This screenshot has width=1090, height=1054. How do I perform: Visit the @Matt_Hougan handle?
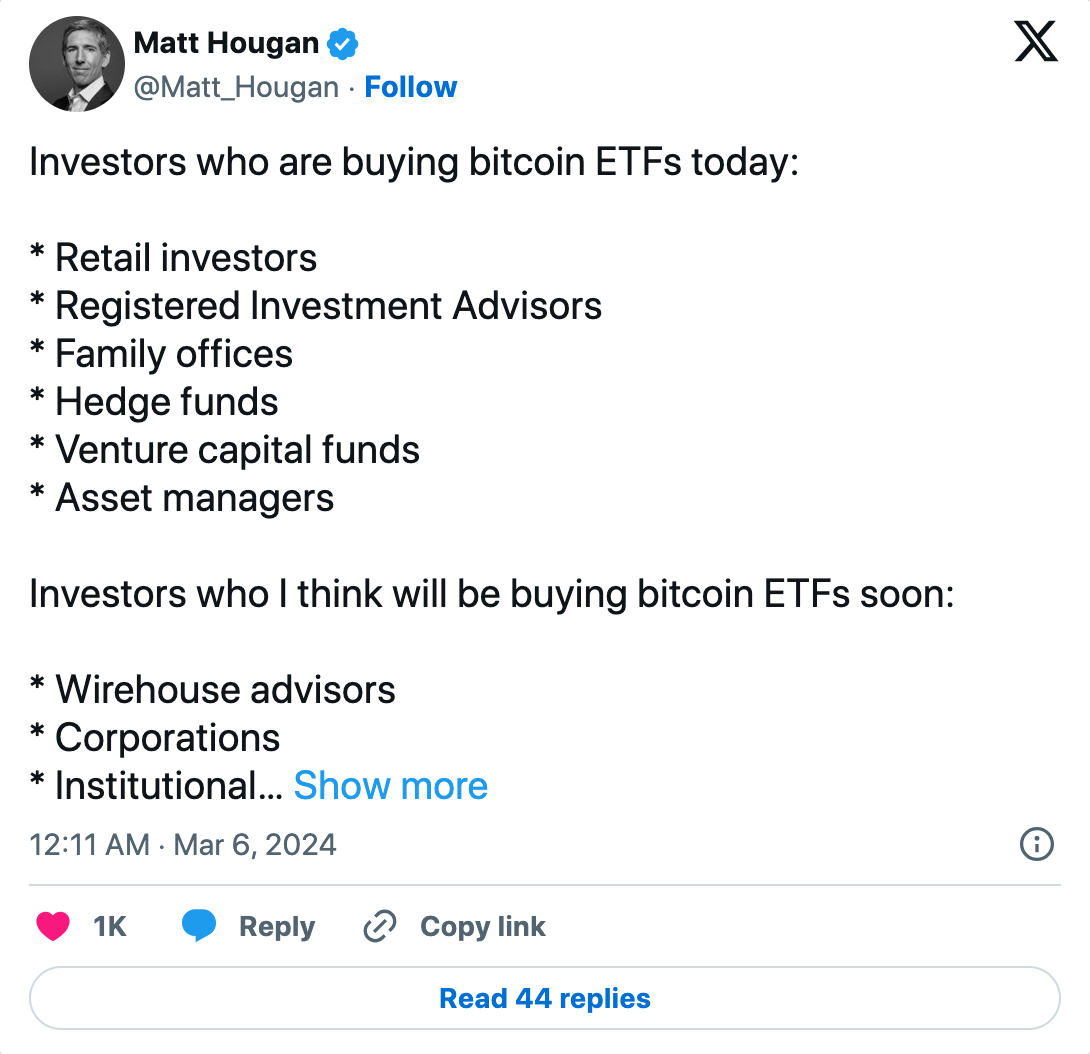click(x=236, y=88)
